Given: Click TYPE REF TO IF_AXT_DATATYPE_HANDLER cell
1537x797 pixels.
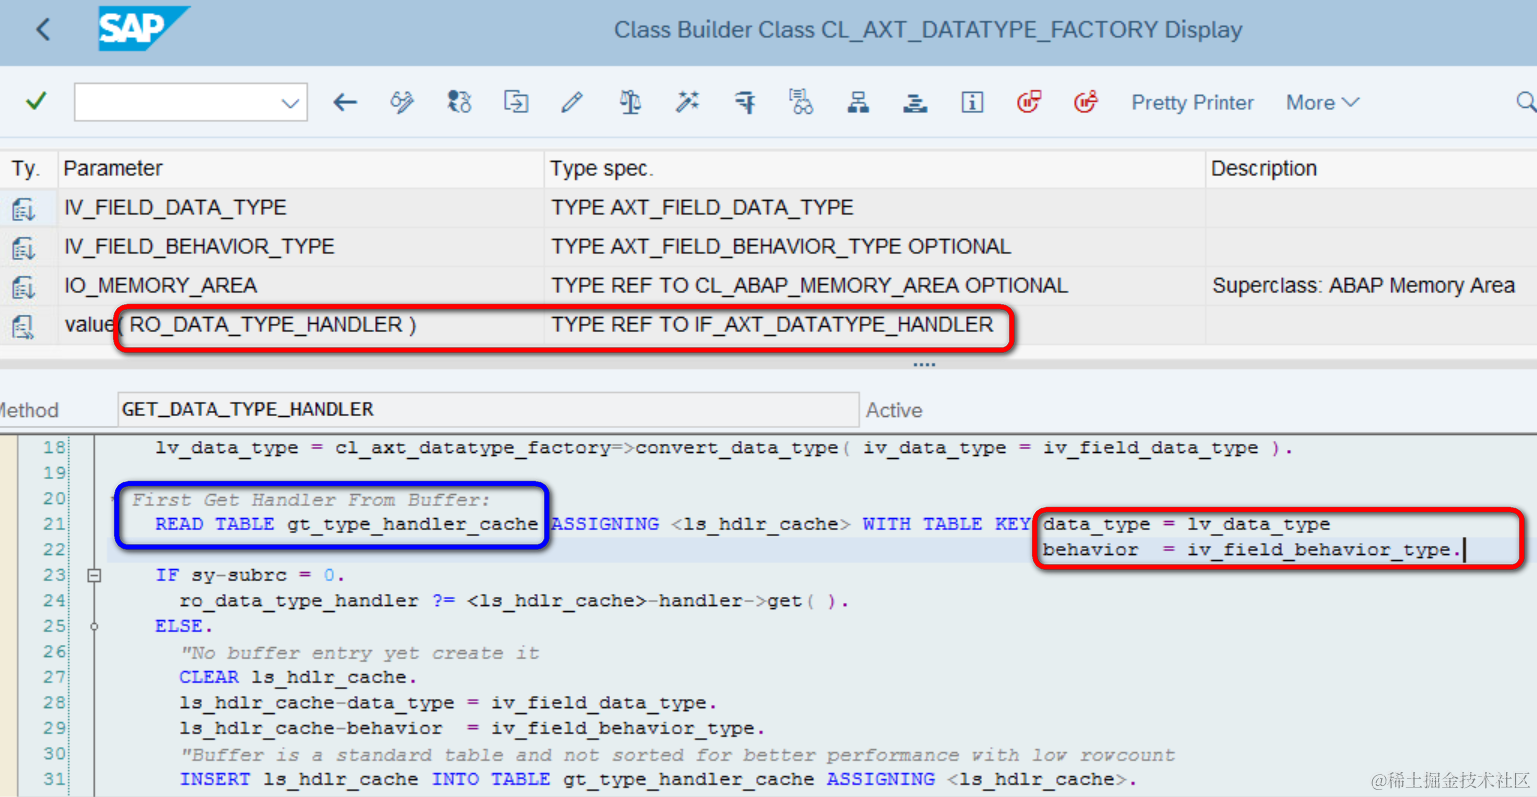Looking at the screenshot, I should (875, 325).
